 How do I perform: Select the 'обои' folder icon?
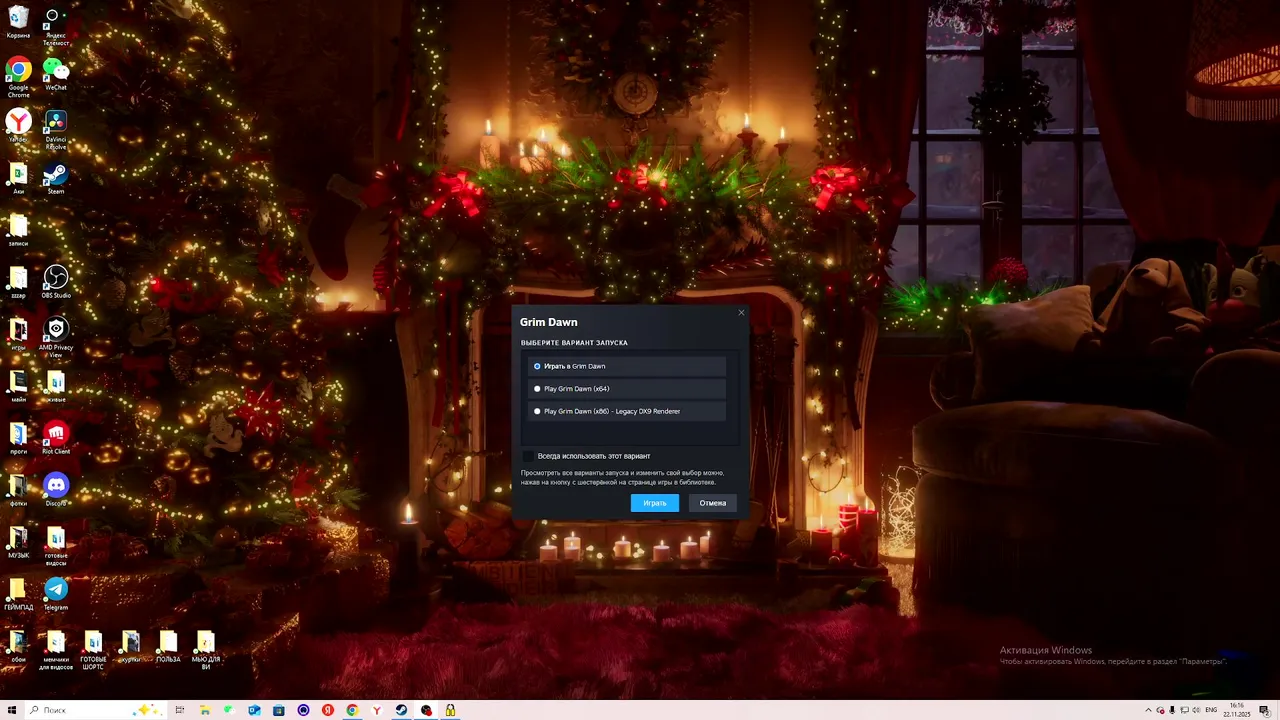coord(18,646)
